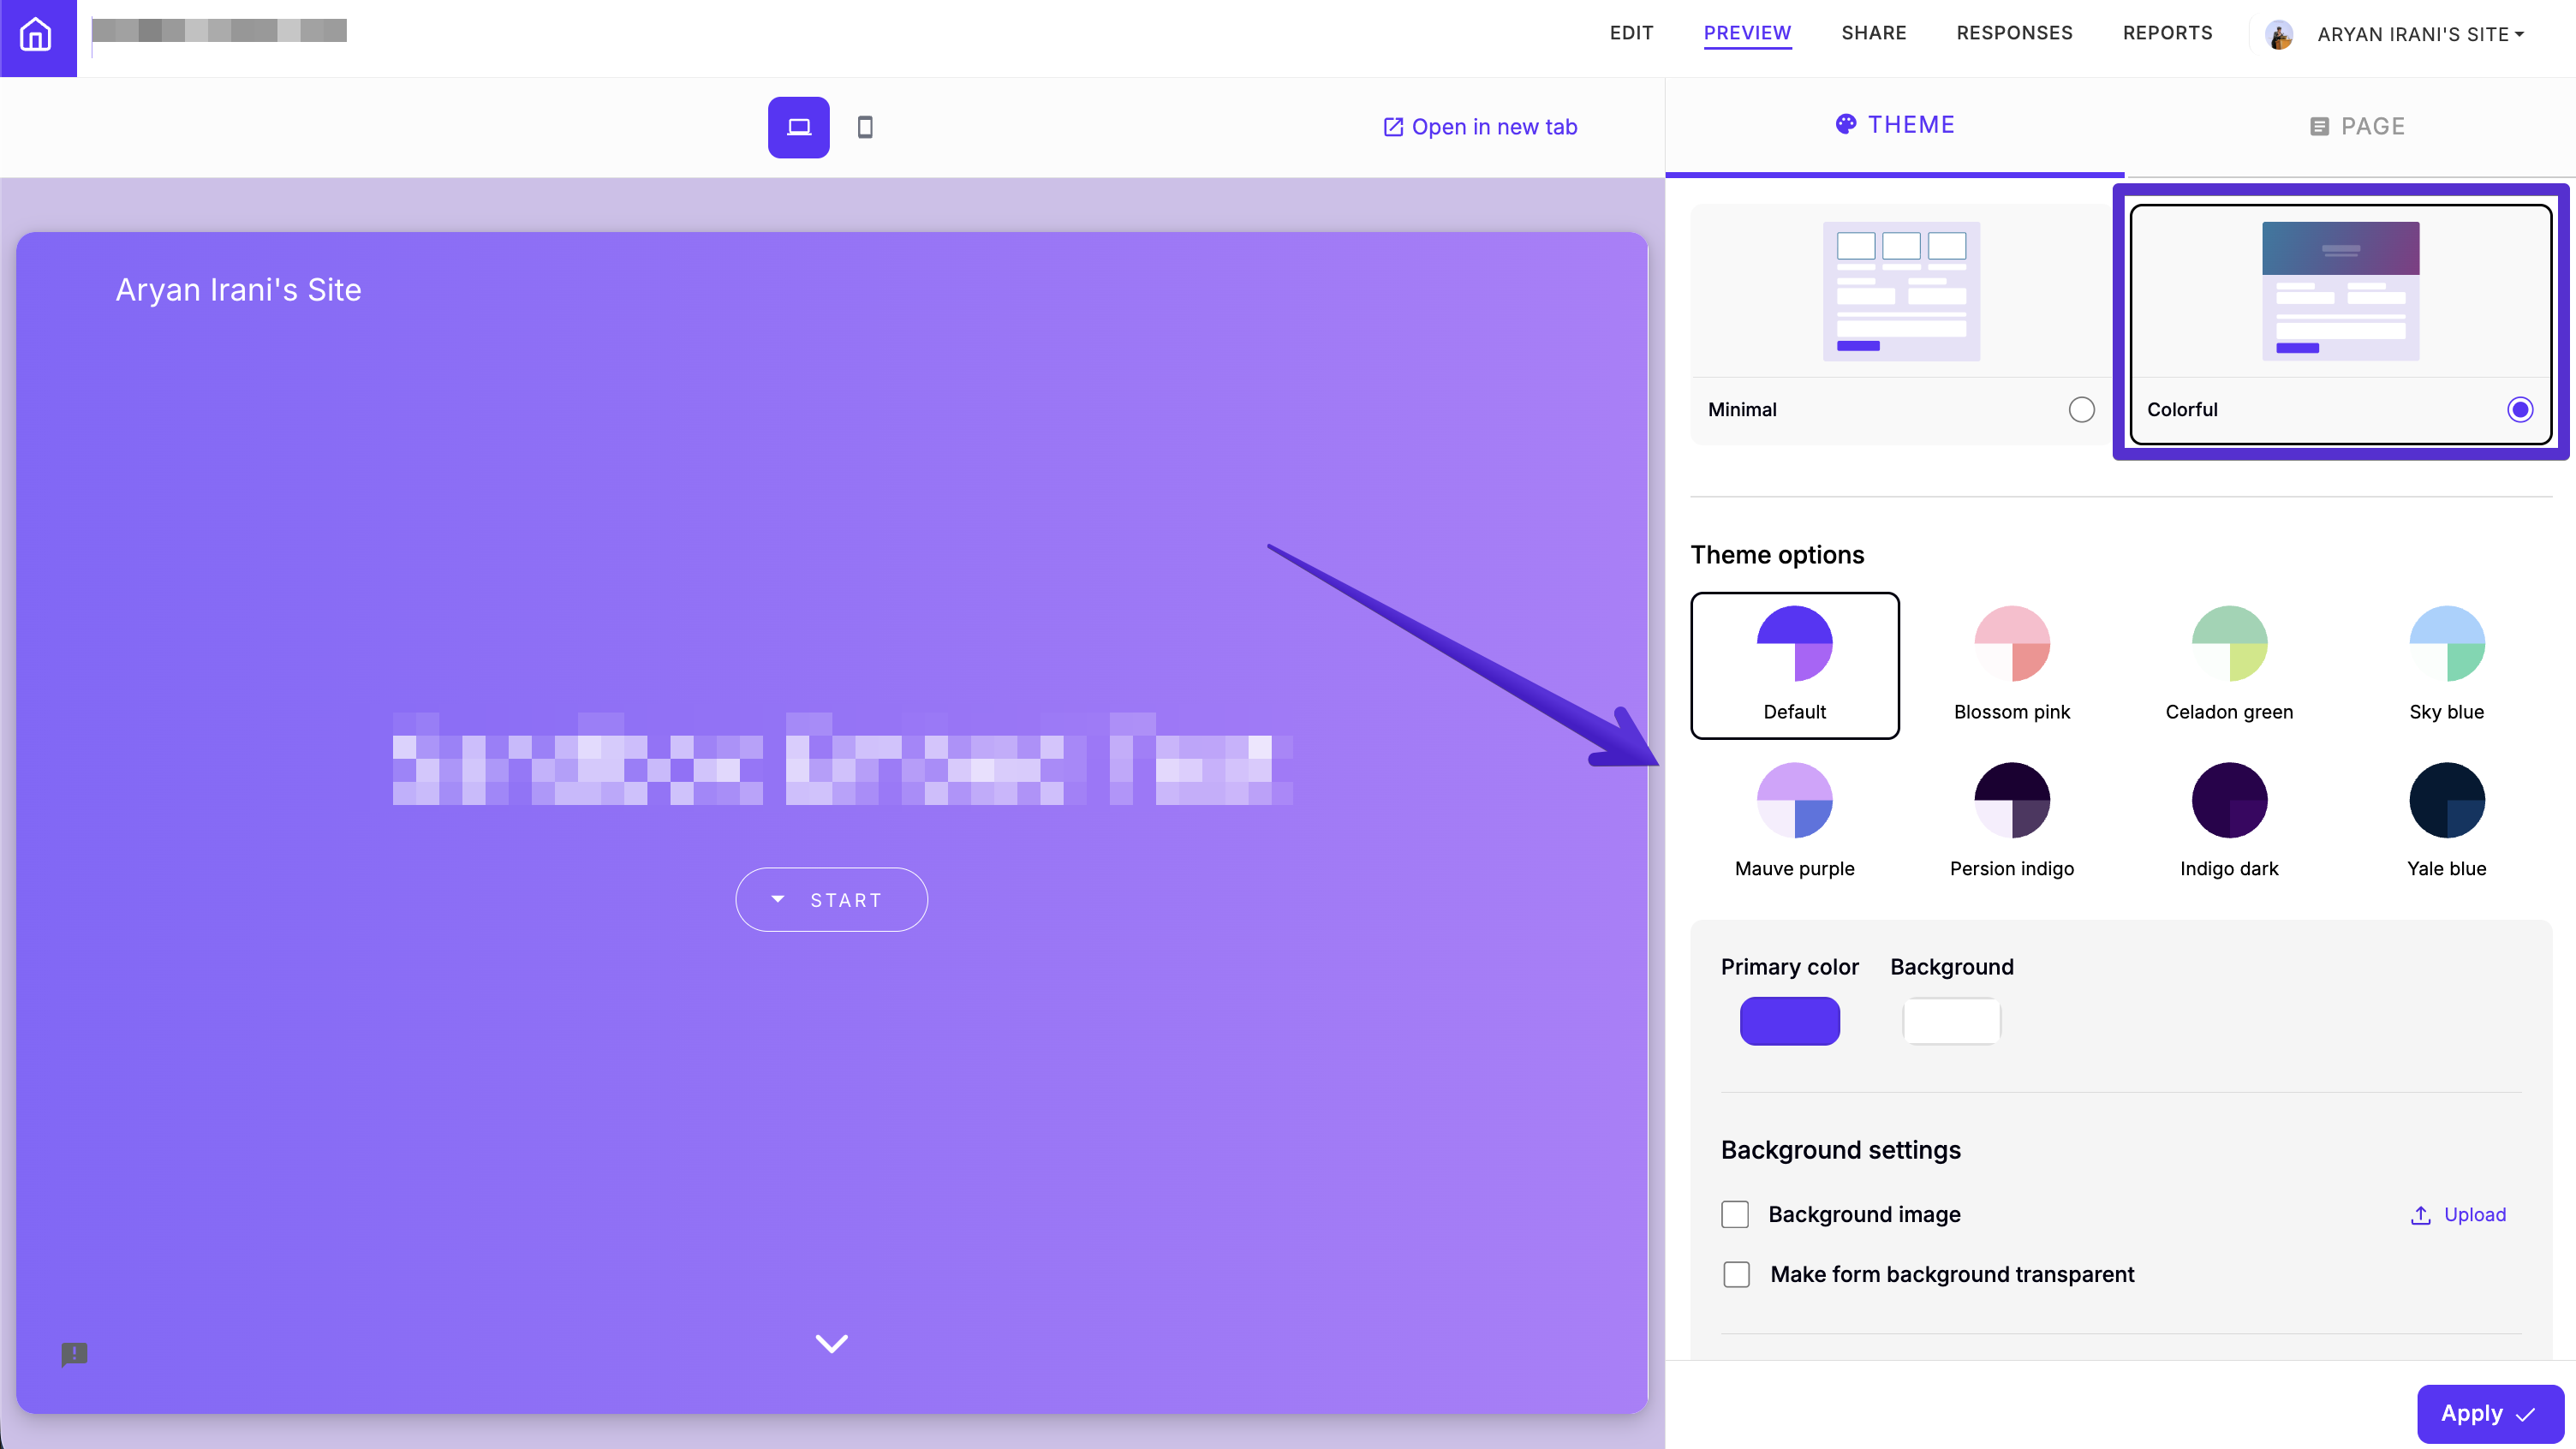
Task: Go to the home dashboard icon
Action: pyautogui.click(x=37, y=37)
